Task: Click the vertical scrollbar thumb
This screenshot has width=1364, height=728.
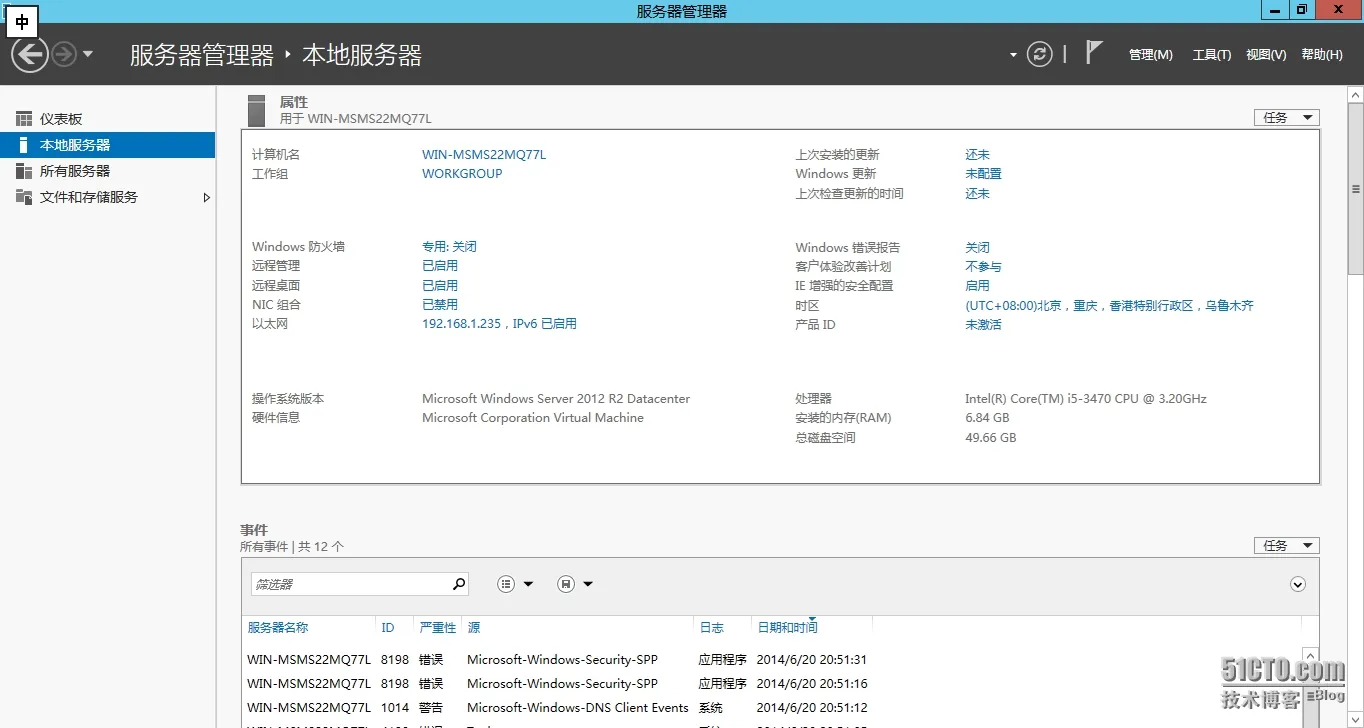Action: pos(1356,188)
